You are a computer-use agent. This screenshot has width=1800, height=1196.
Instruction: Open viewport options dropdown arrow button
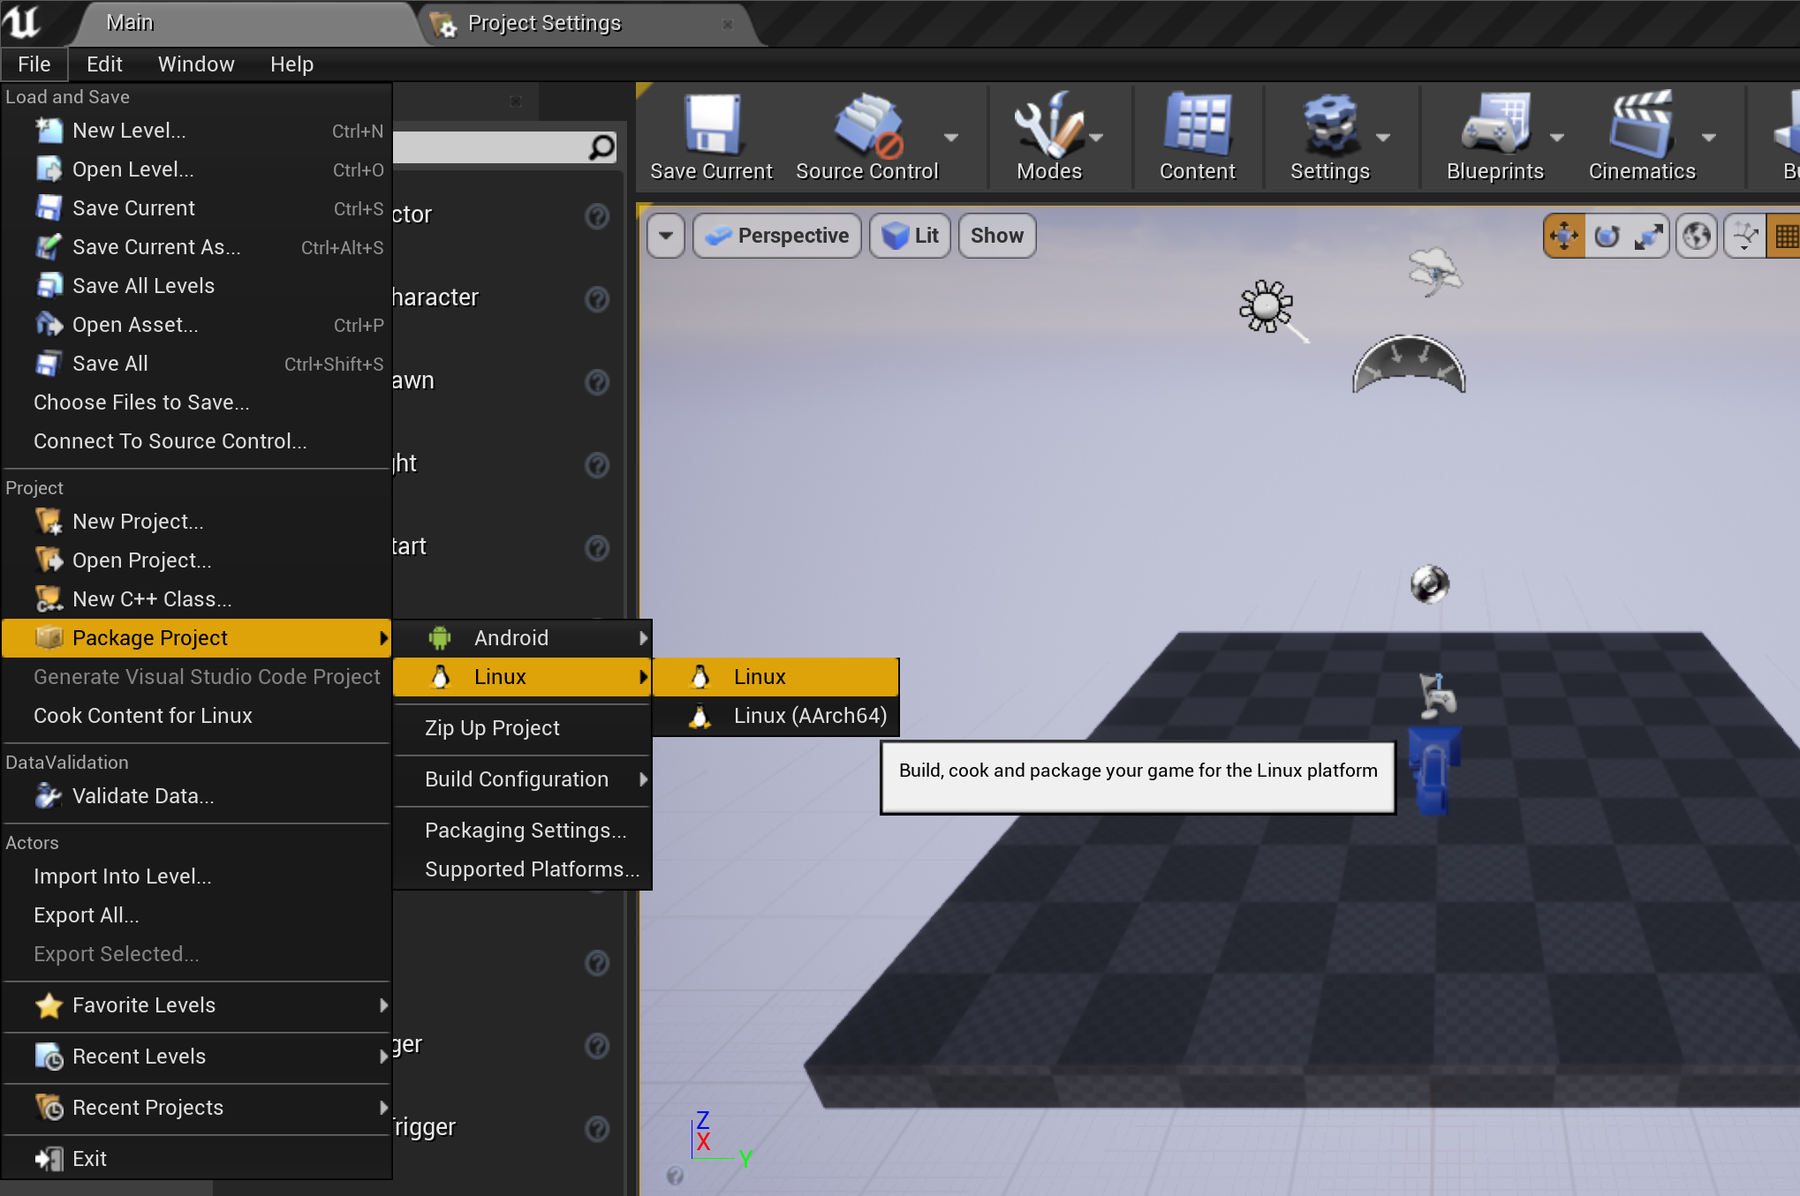pos(666,236)
